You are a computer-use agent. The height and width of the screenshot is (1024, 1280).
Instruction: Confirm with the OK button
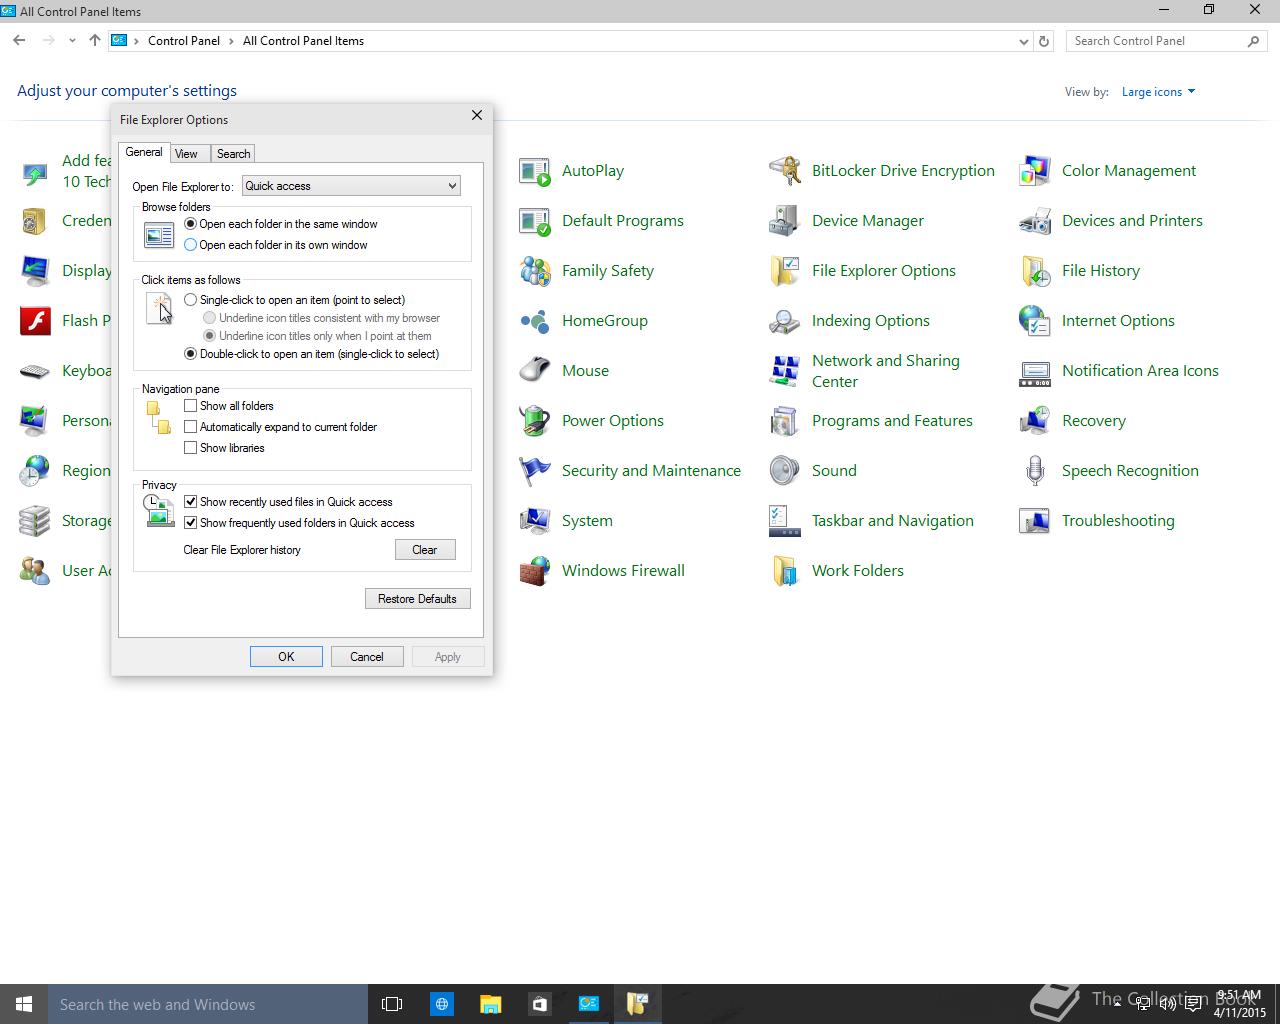tap(286, 657)
